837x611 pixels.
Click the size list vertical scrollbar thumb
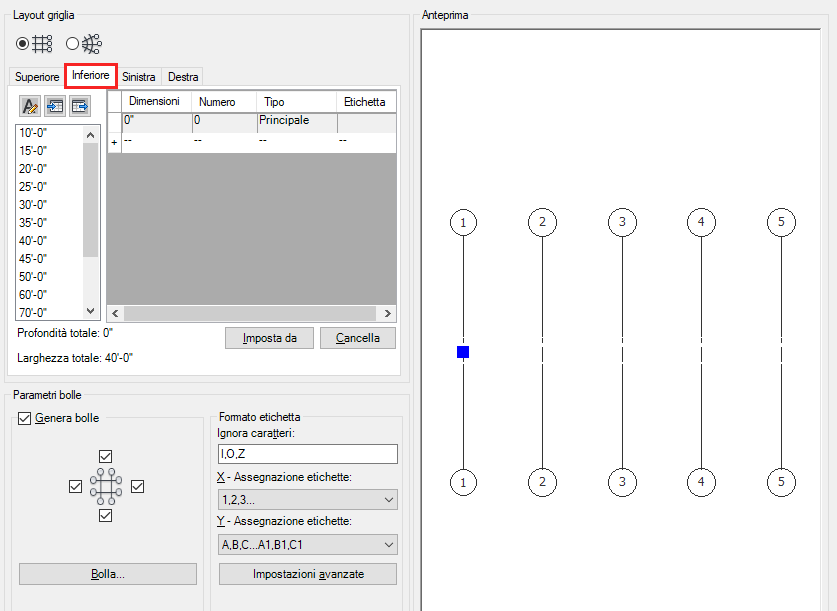[x=91, y=200]
